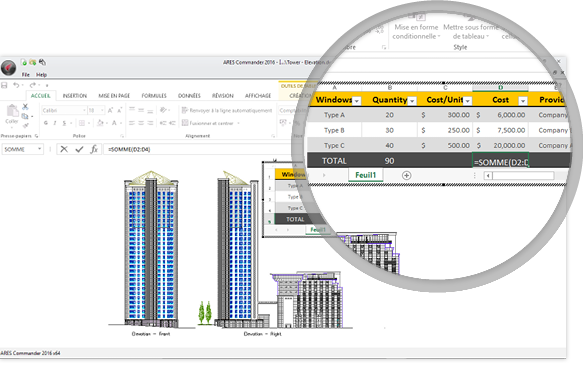The width and height of the screenshot is (583, 385).
Task: Click the Increase indent icon
Action: [172, 123]
